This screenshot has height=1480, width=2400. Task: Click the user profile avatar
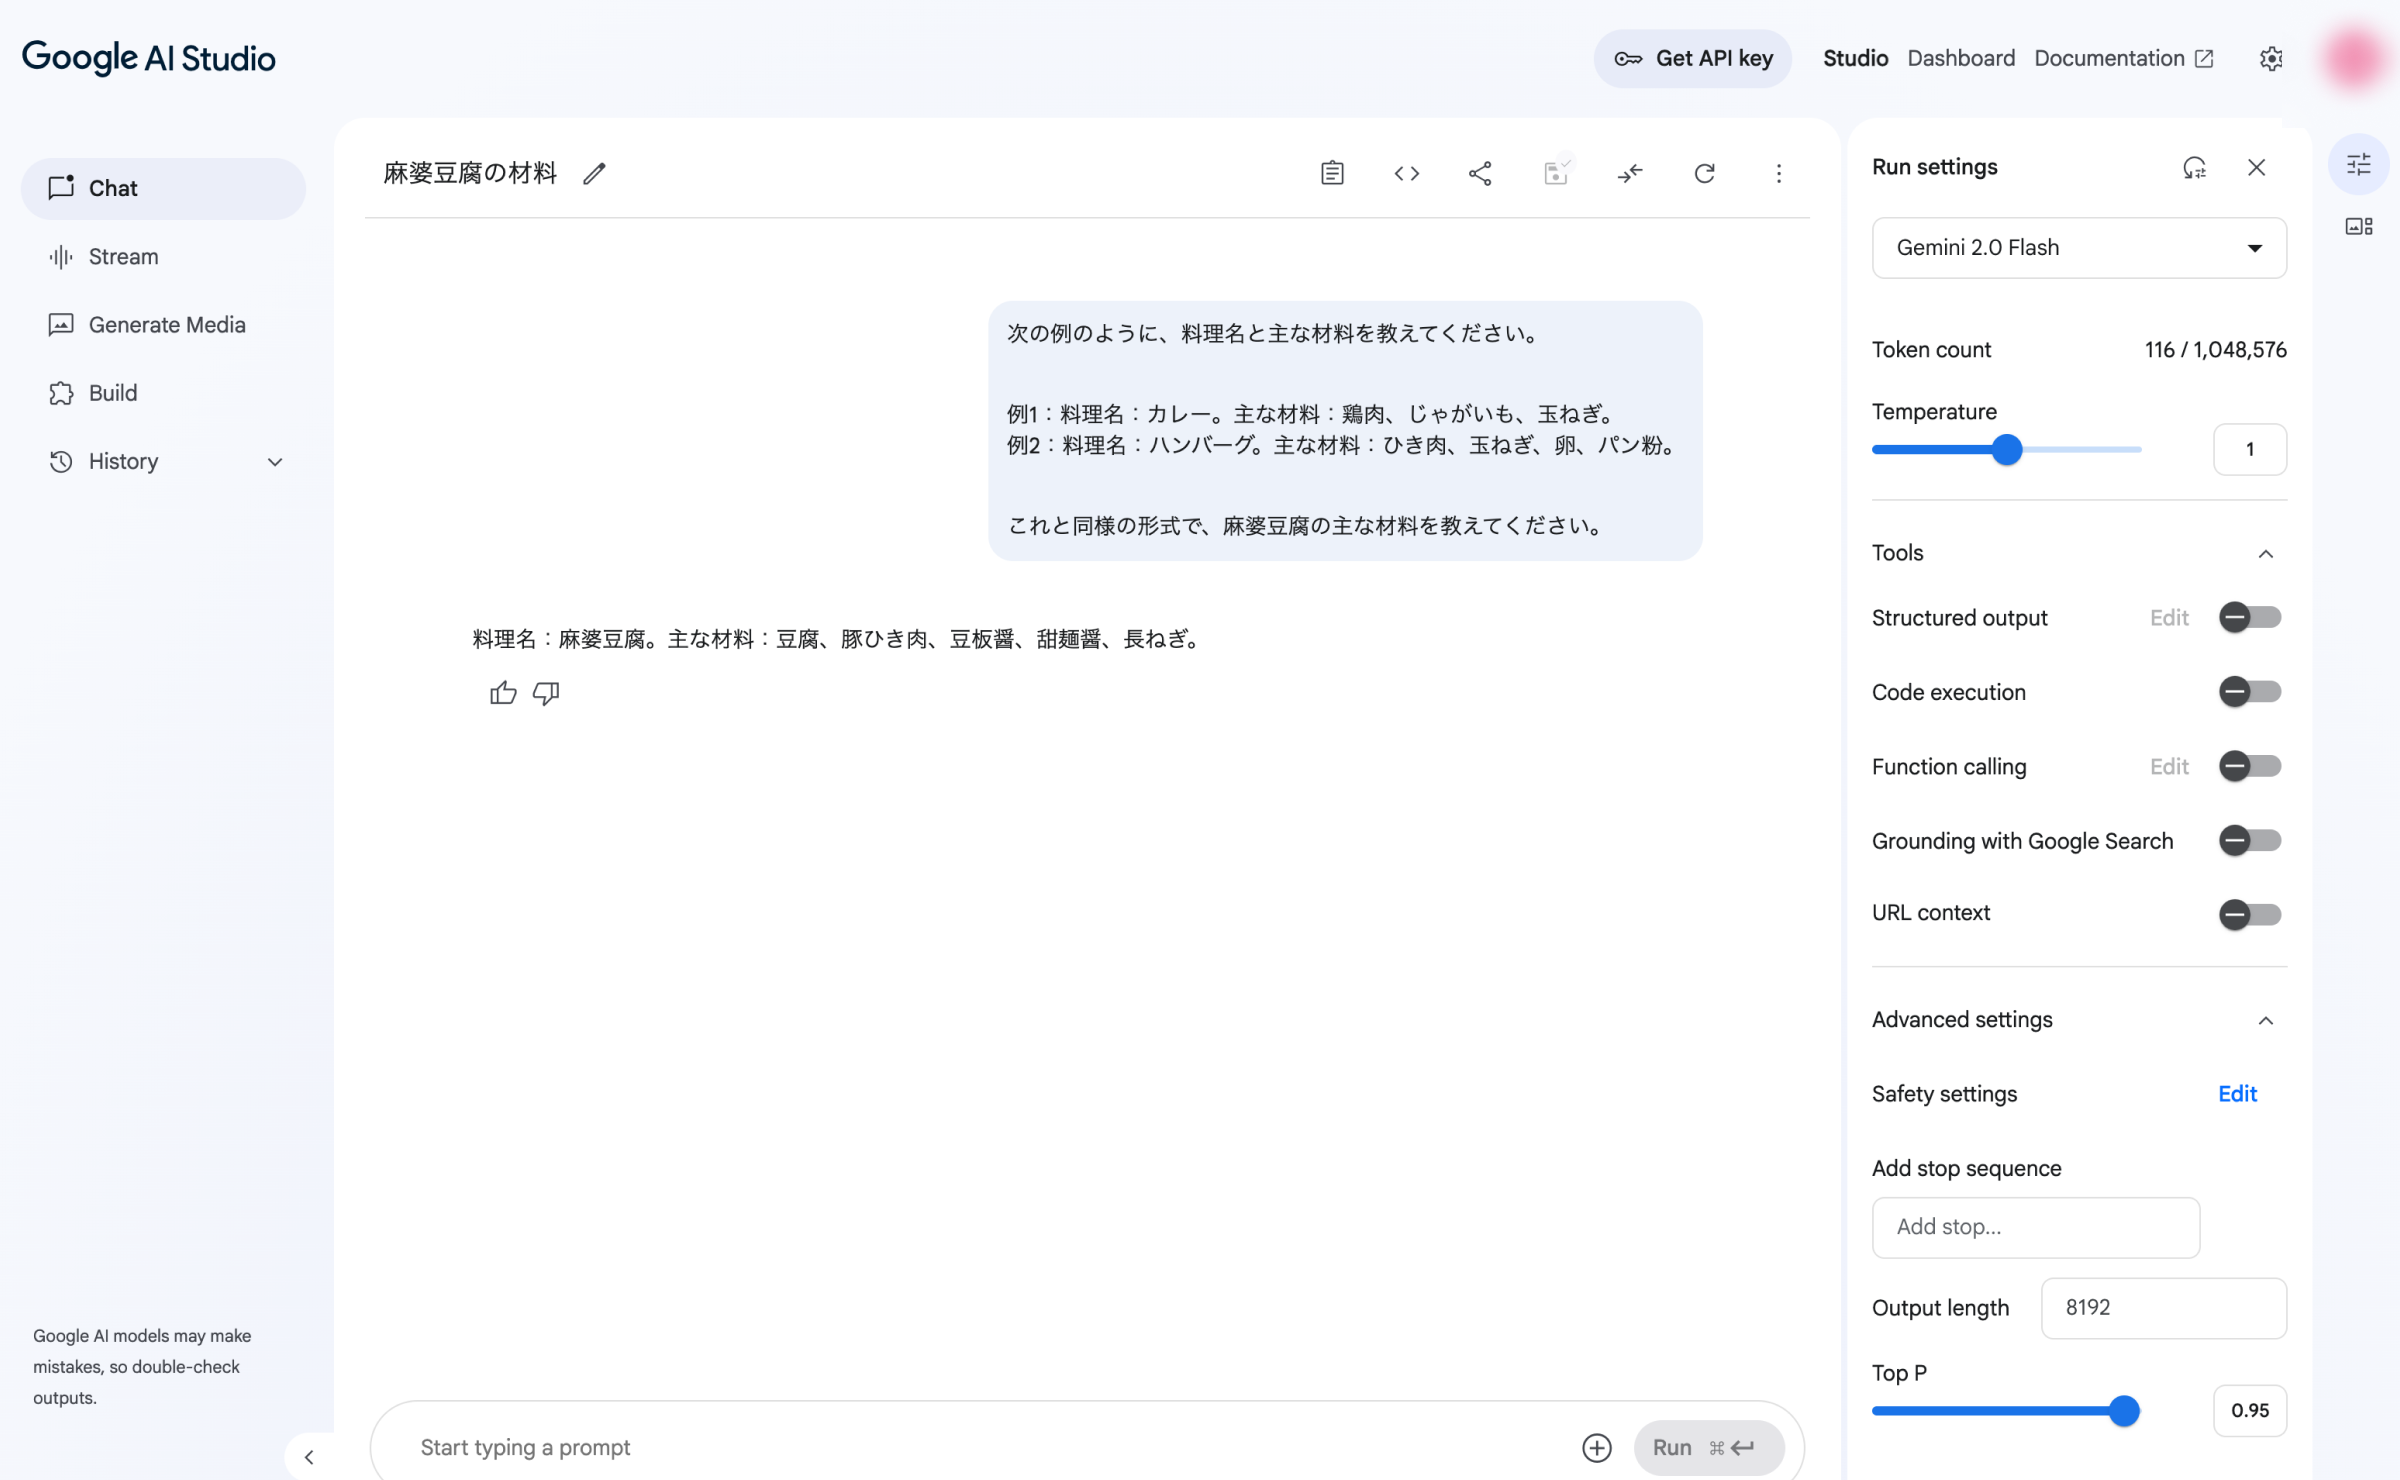2354,58
